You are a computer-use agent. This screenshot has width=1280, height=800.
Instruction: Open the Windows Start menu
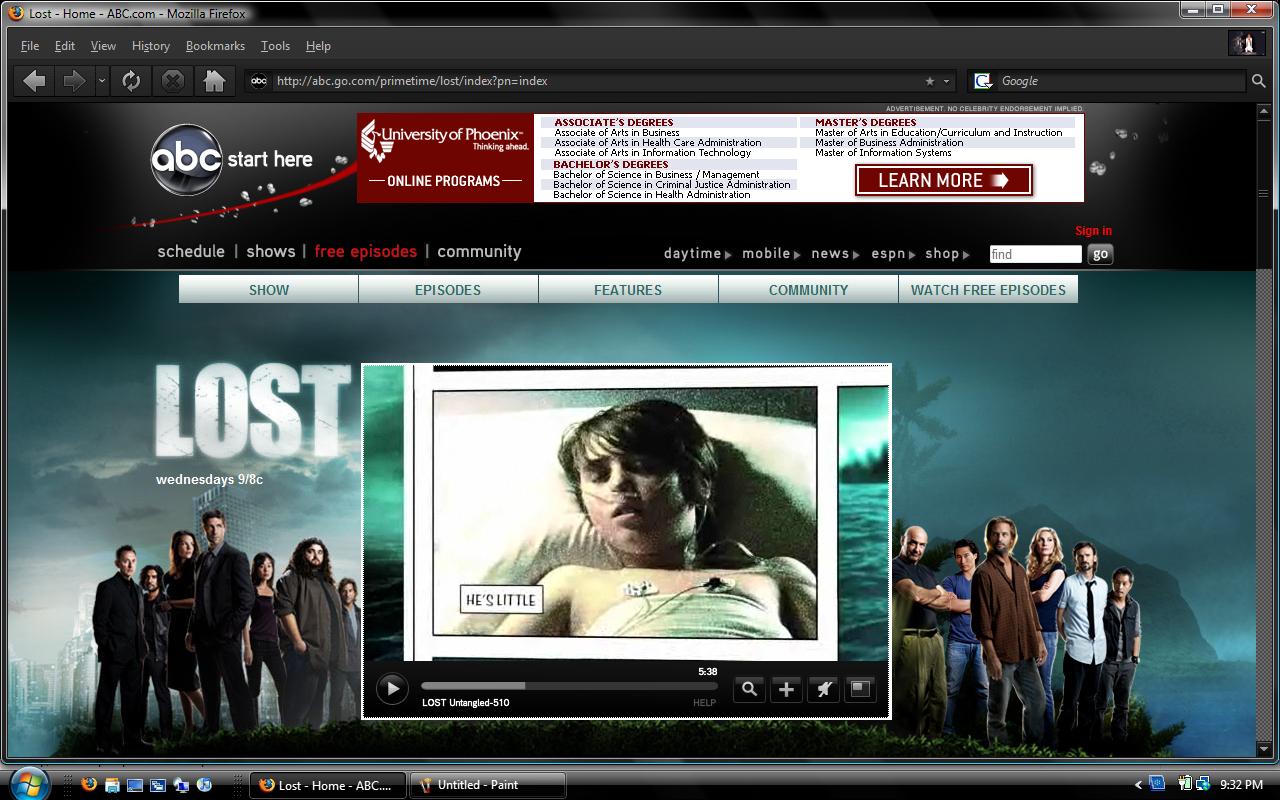point(28,784)
